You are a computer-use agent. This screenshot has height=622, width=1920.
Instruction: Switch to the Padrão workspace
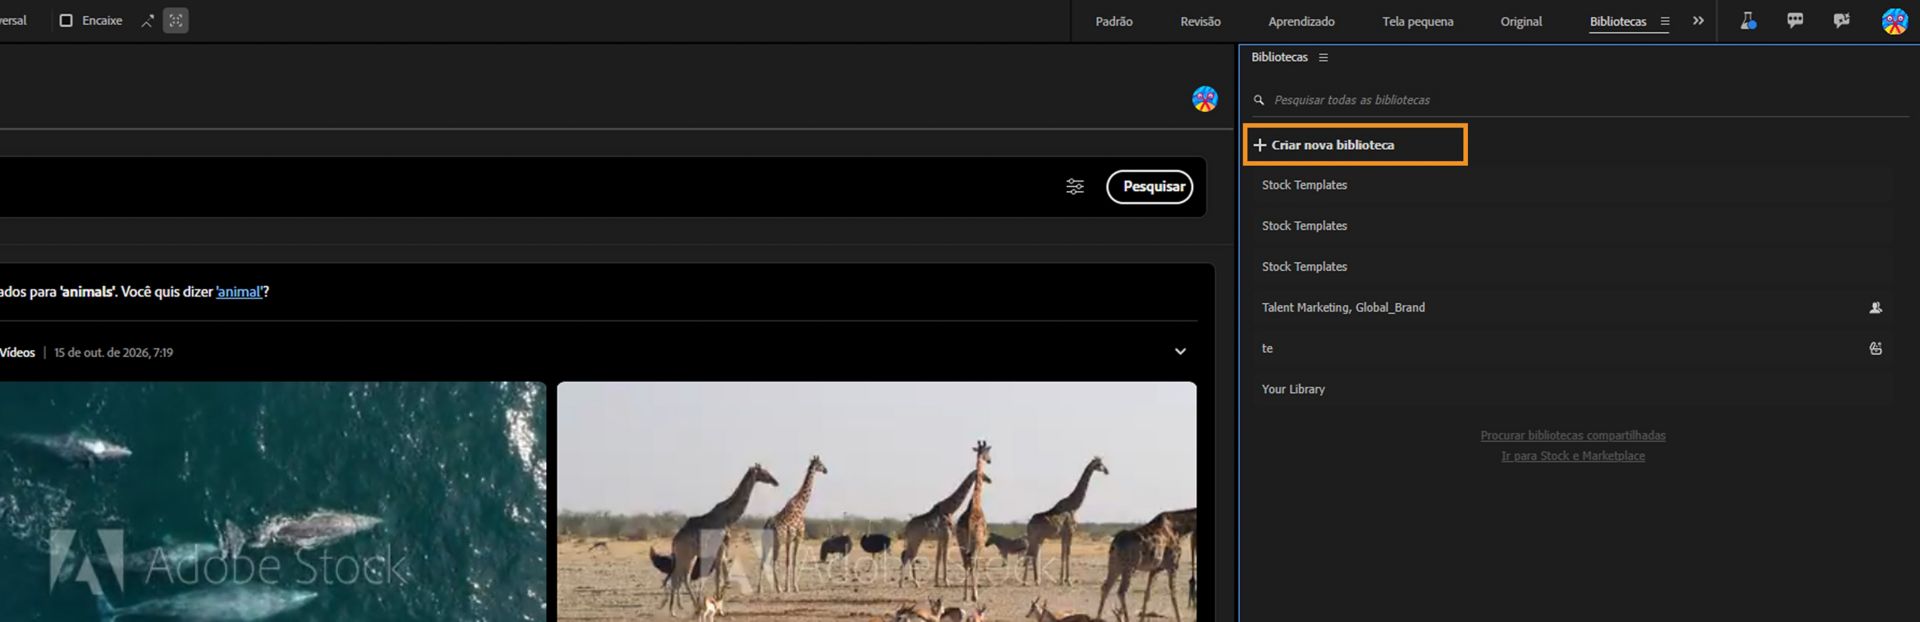coord(1114,21)
